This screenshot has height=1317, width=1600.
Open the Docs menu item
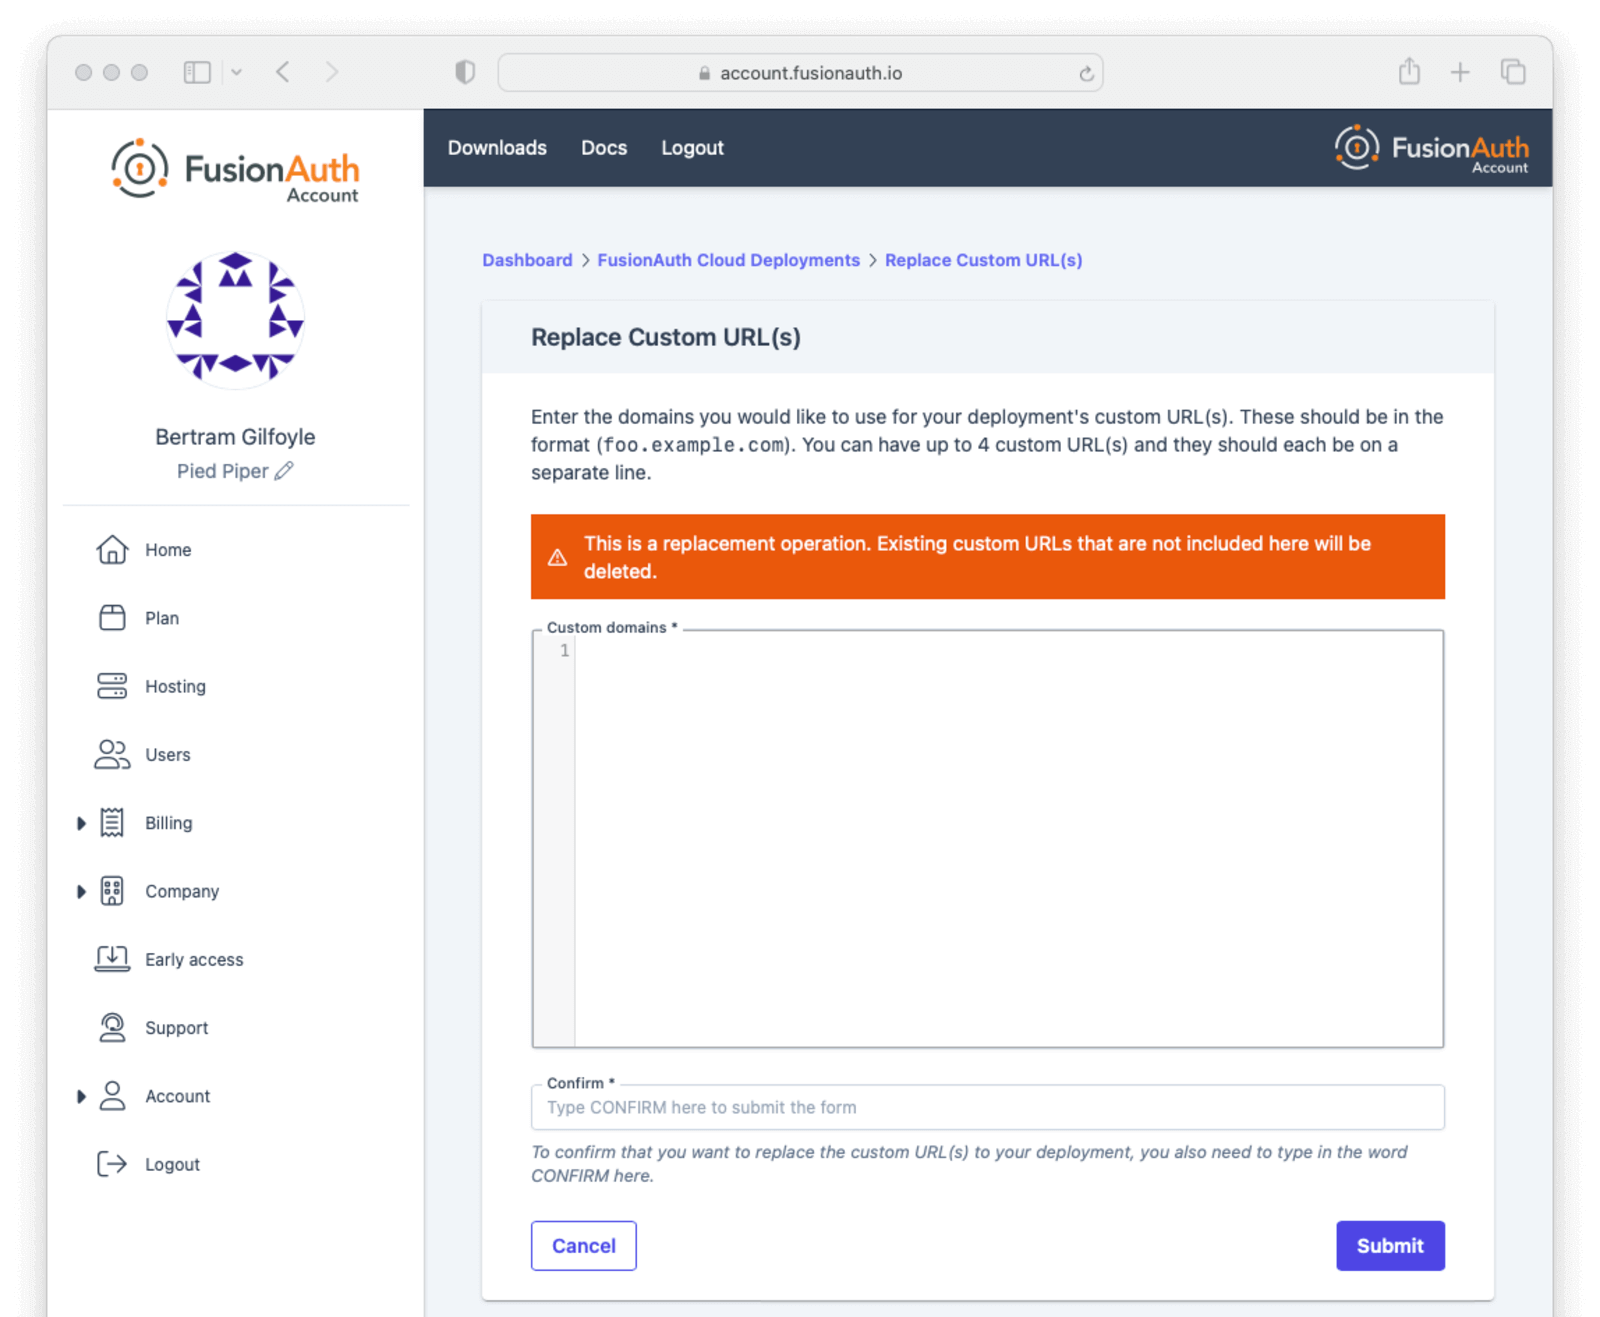[604, 147]
